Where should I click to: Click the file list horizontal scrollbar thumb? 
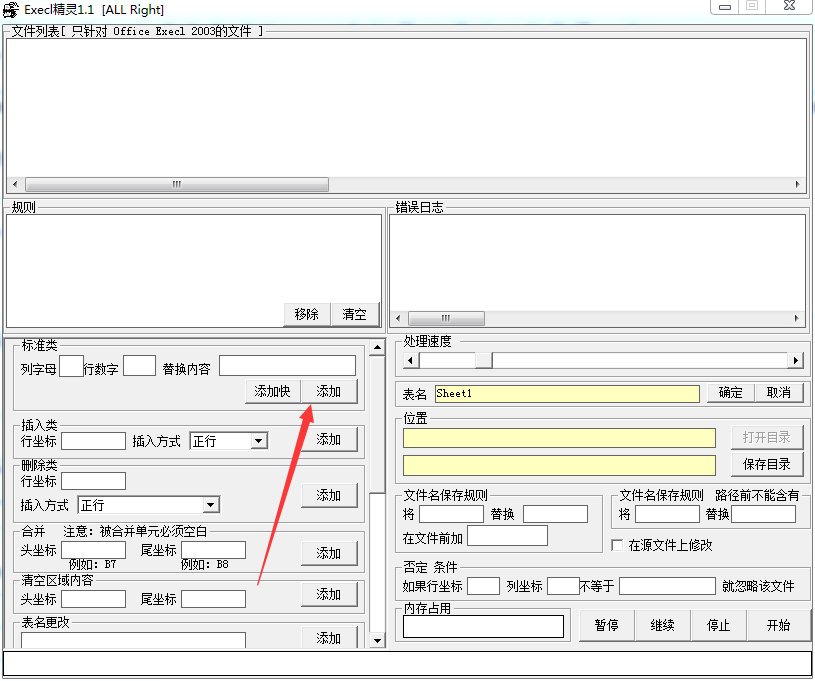coord(177,185)
